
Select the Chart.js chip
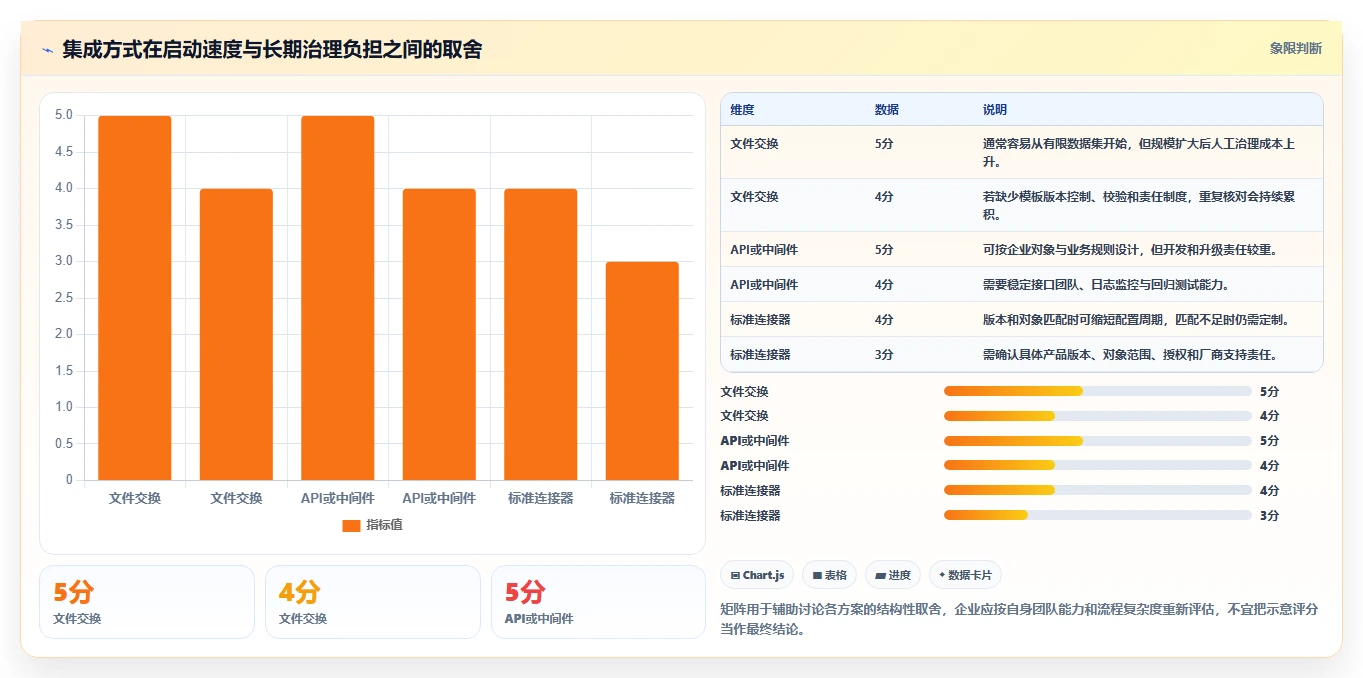tap(757, 575)
